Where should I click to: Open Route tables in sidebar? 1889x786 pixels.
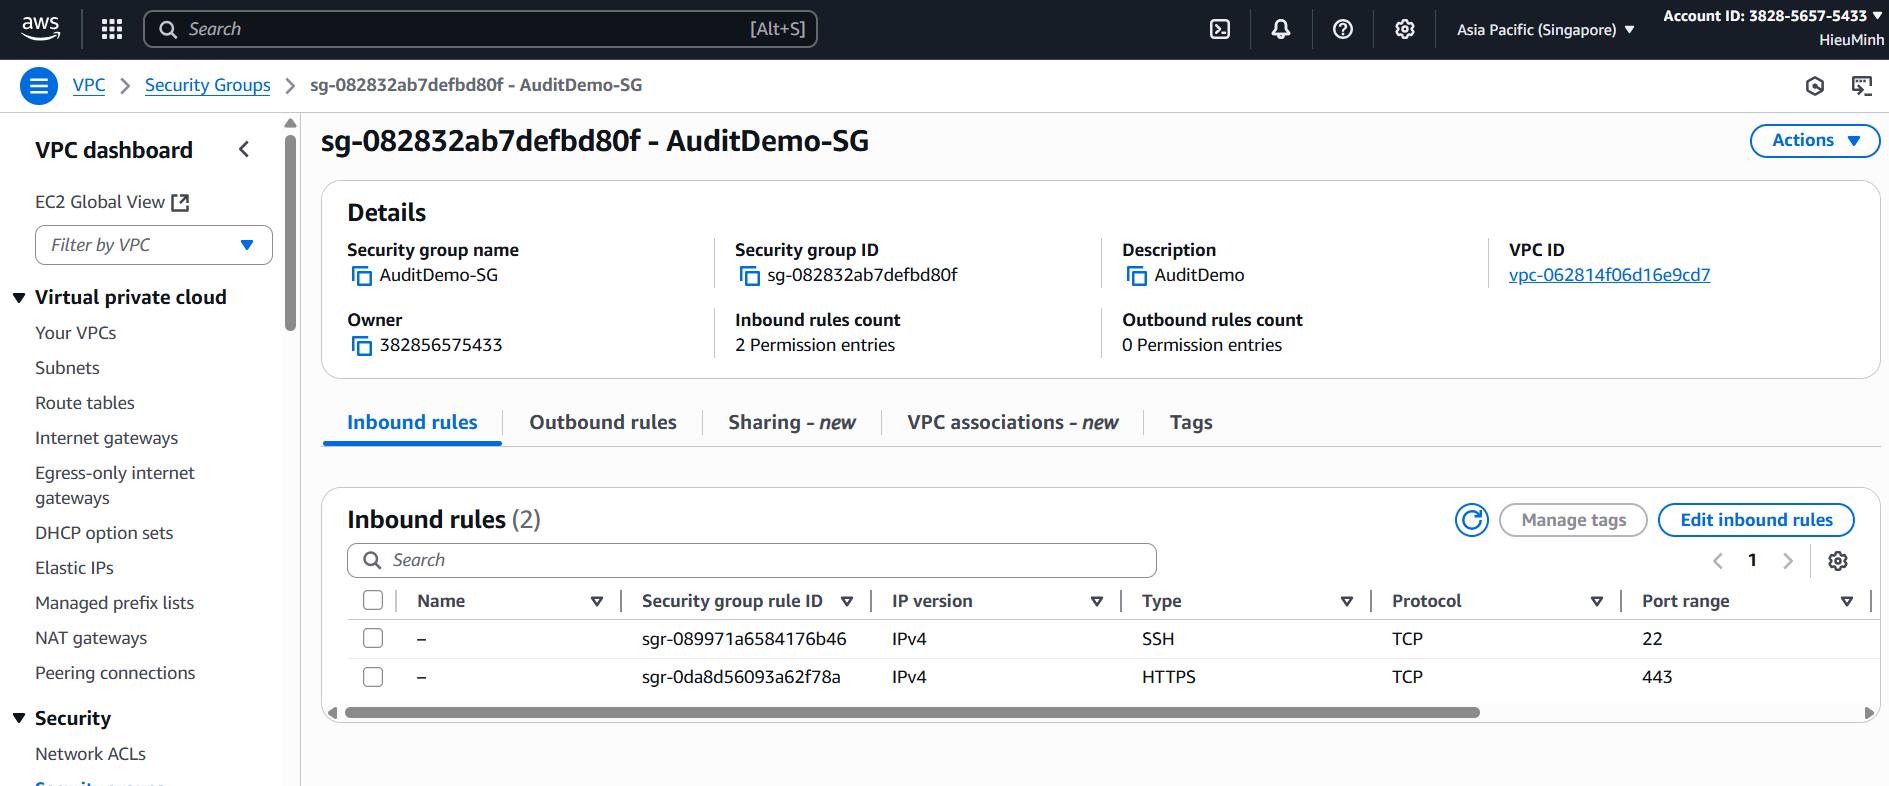pos(85,403)
